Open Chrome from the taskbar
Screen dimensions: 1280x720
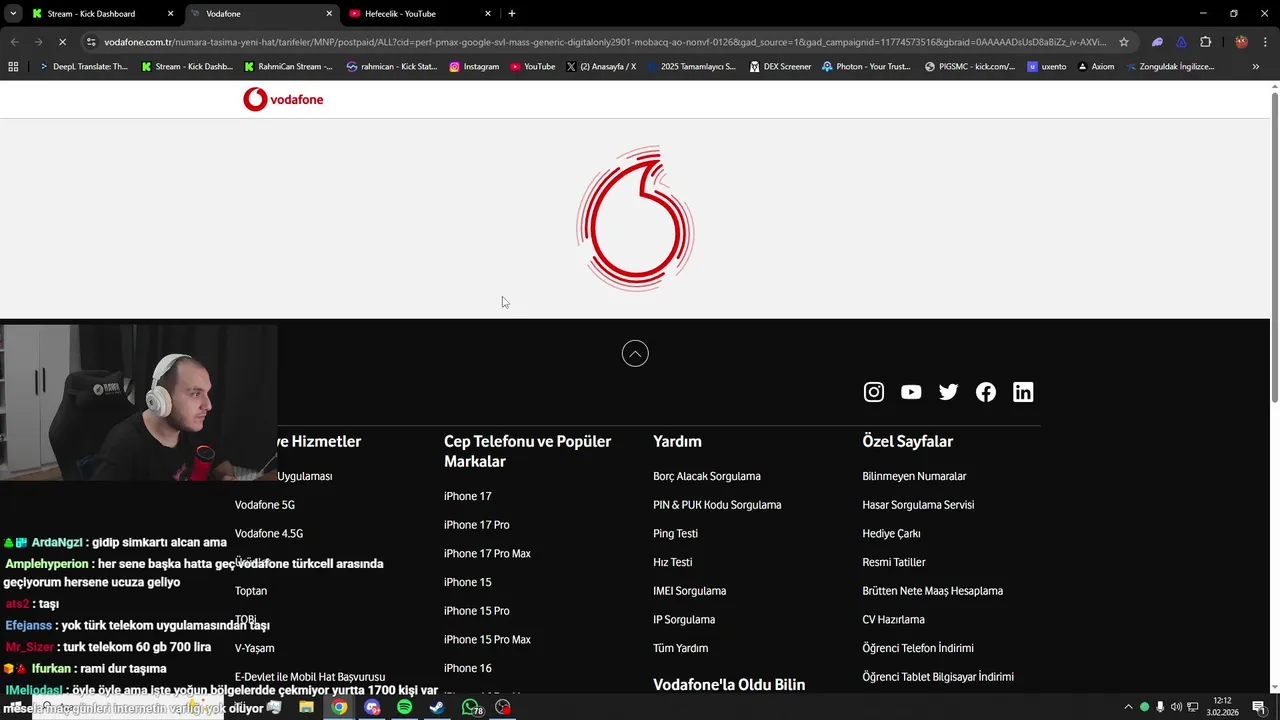340,707
